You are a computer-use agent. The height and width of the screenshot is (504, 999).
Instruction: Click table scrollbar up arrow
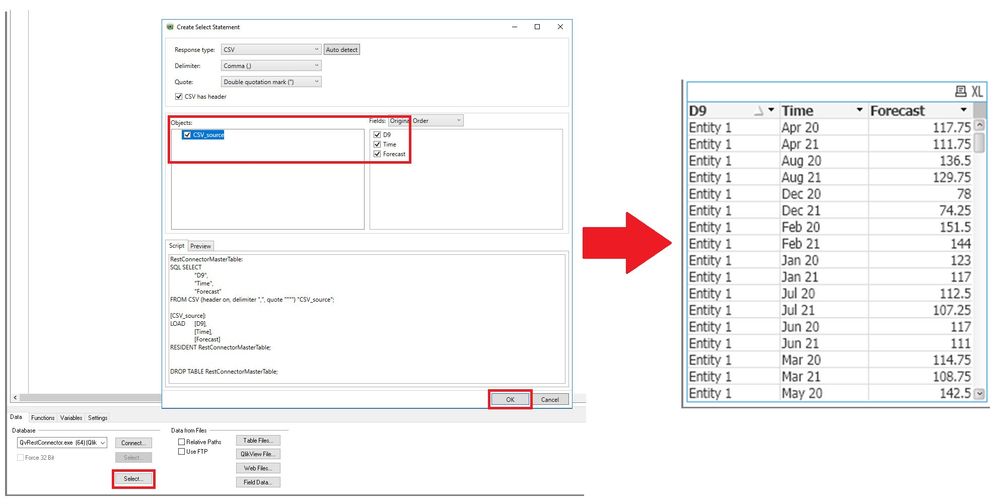coord(980,126)
